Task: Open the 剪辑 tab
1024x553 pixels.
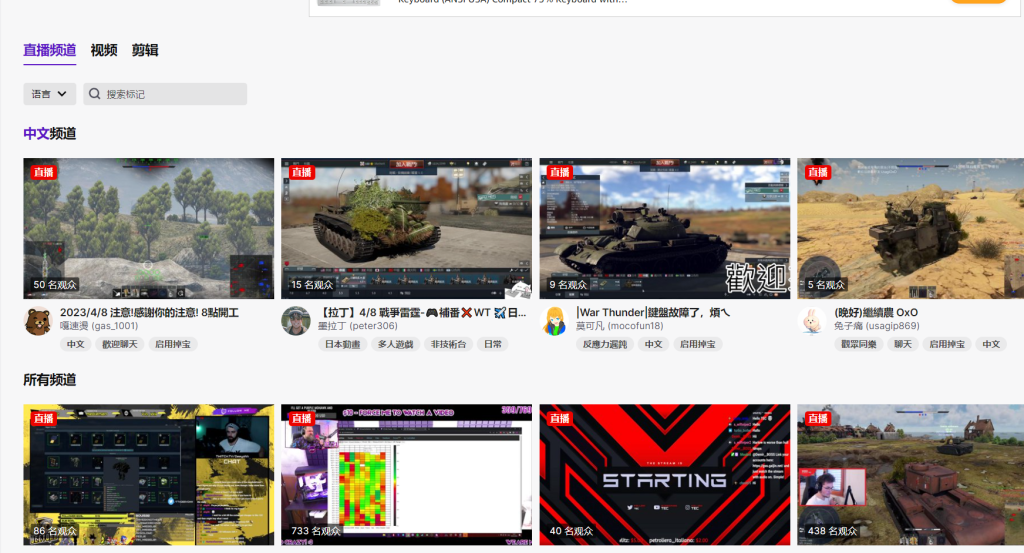Action: tap(145, 50)
